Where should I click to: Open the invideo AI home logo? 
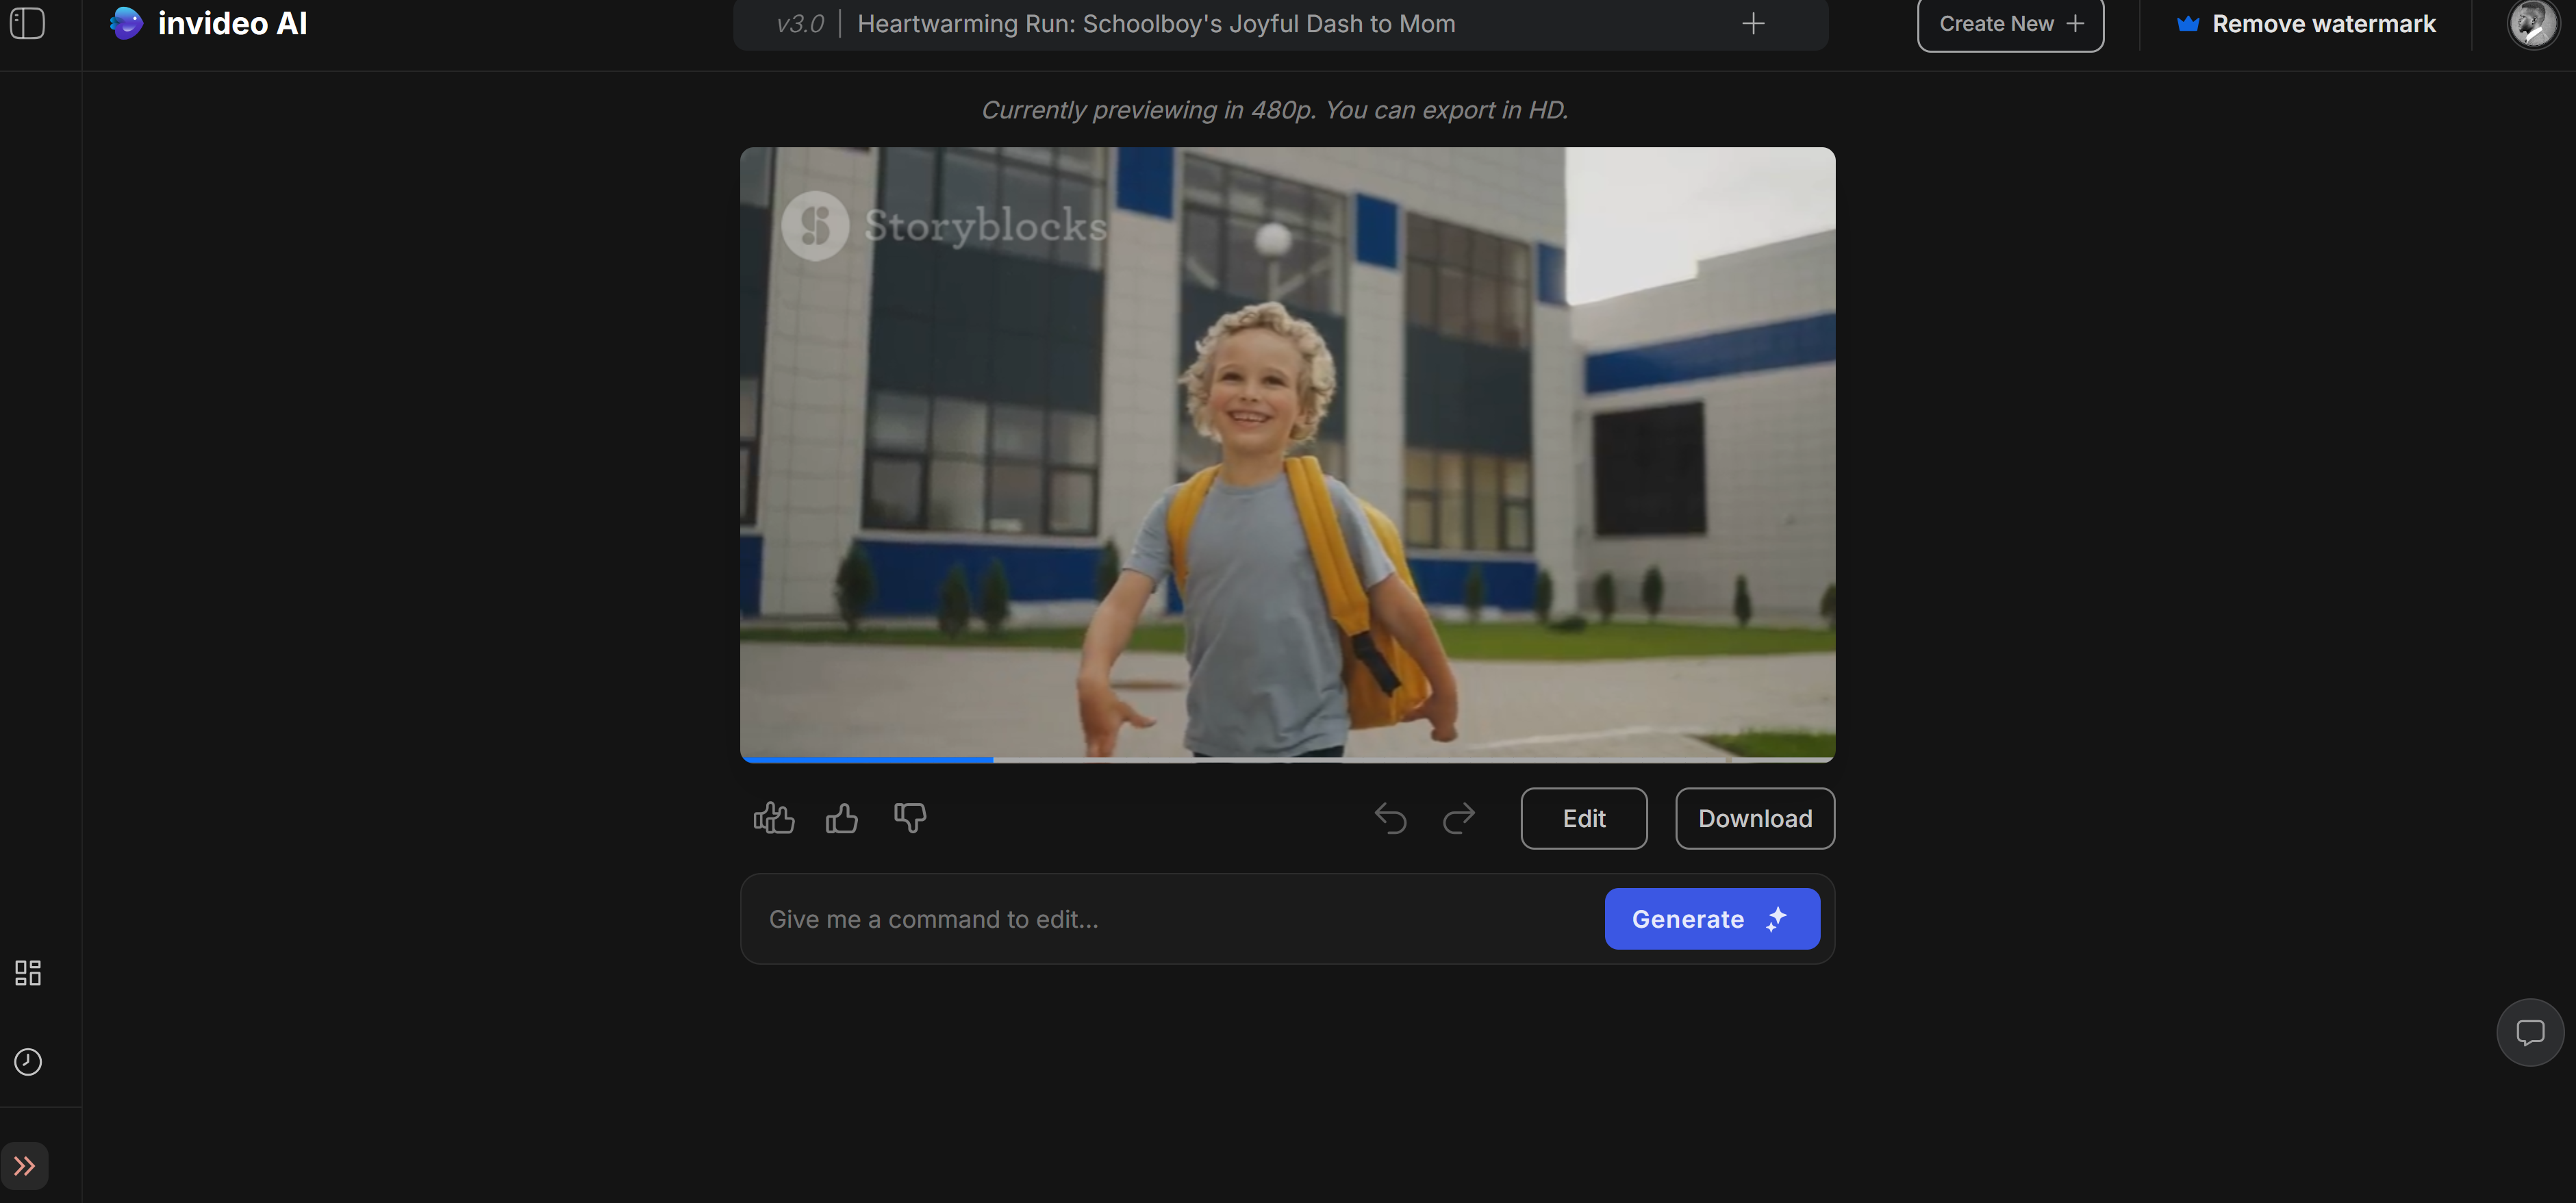(207, 23)
